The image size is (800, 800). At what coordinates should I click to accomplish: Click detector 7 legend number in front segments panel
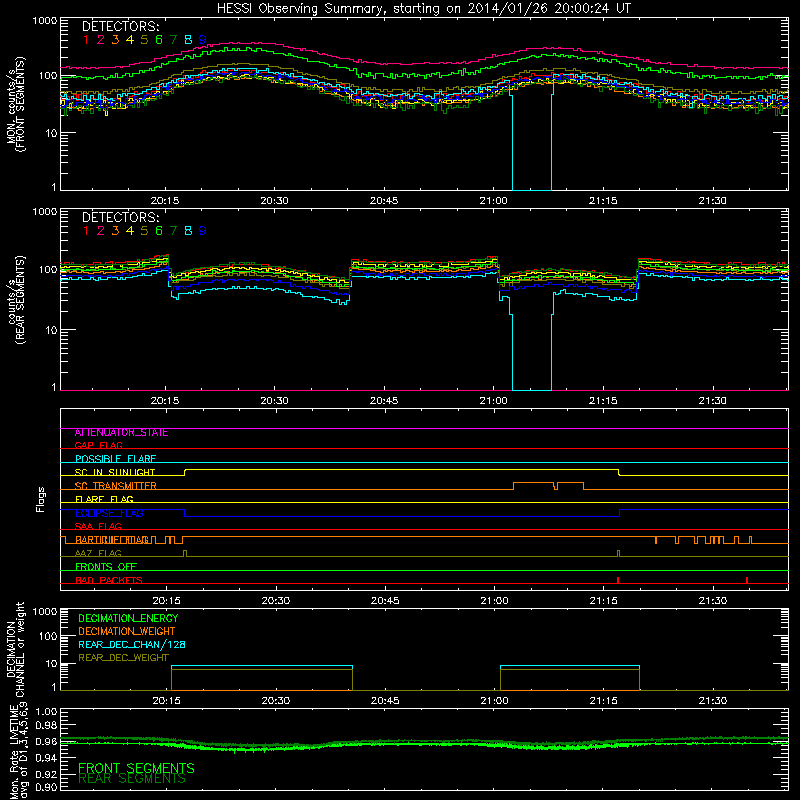pos(173,40)
